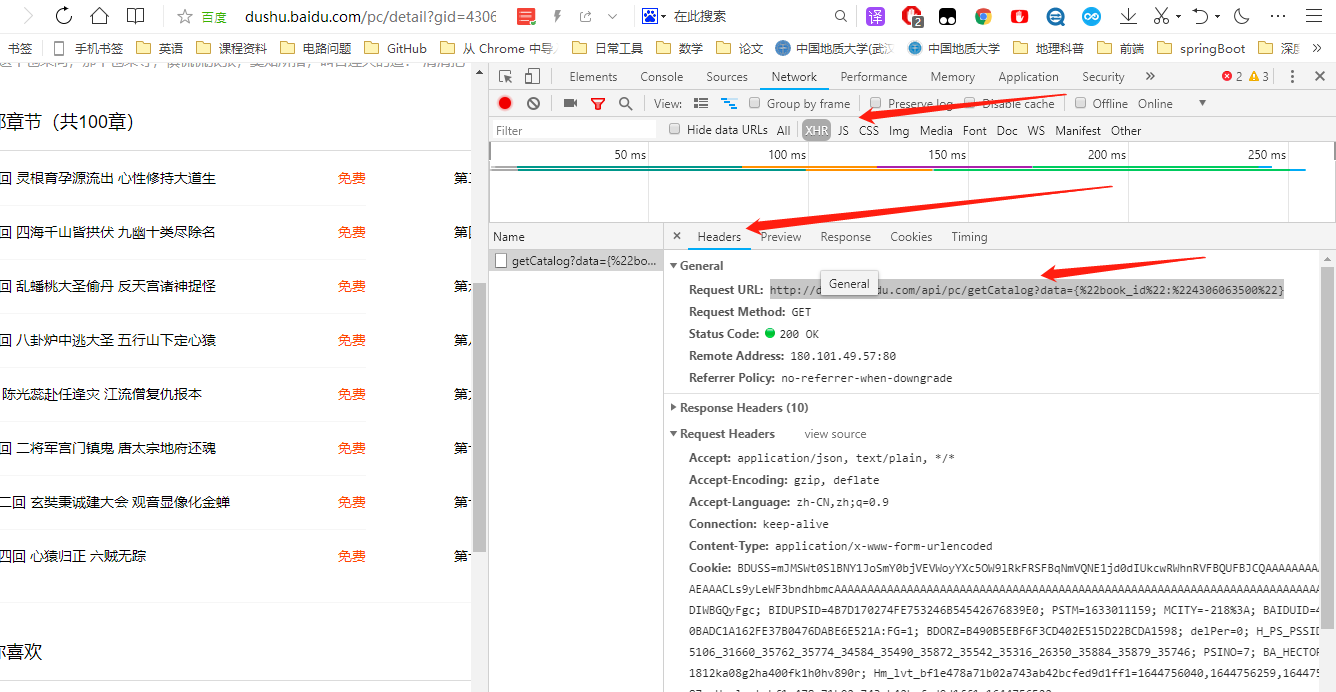
Task: Open the Performance tab
Action: click(x=874, y=77)
